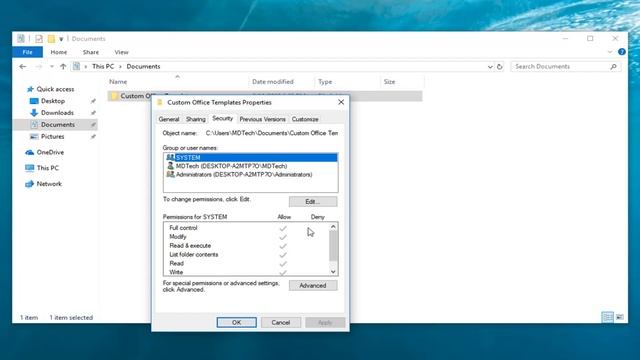Open Advanced security settings
The width and height of the screenshot is (640, 360).
[x=313, y=285]
